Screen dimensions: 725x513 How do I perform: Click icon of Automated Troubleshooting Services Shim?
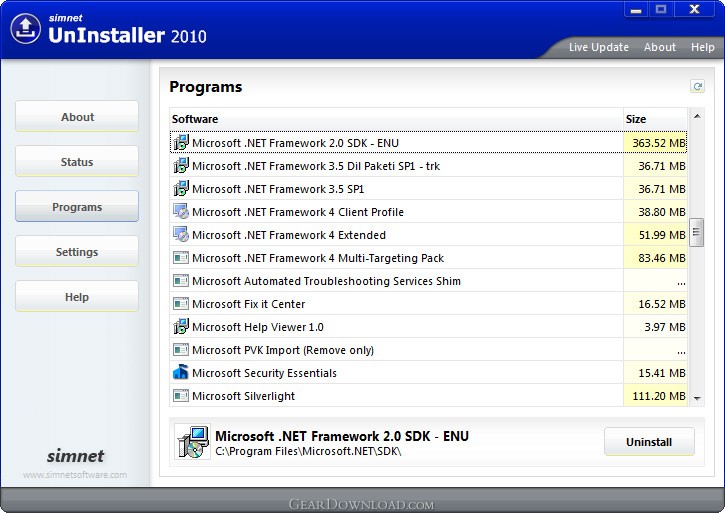pos(181,281)
